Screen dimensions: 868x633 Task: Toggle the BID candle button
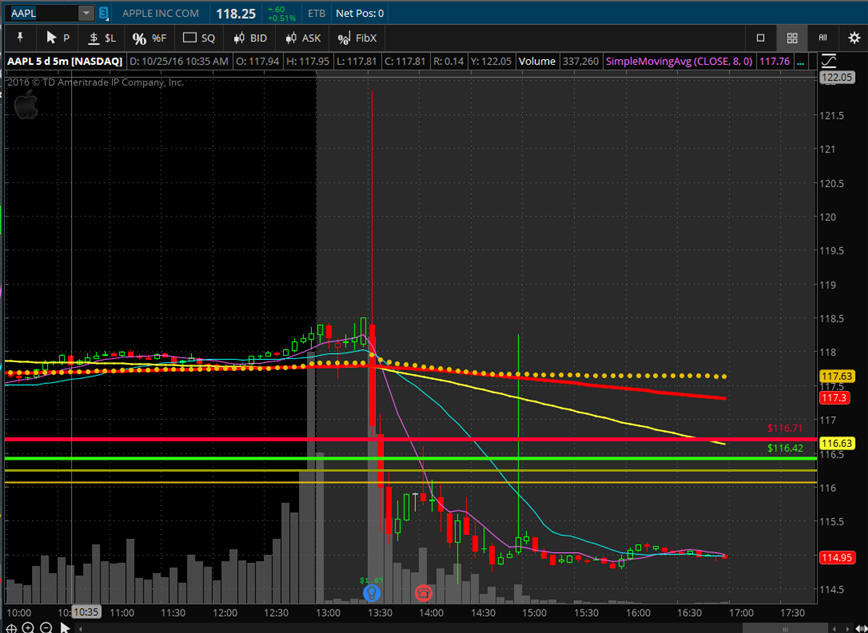point(250,38)
